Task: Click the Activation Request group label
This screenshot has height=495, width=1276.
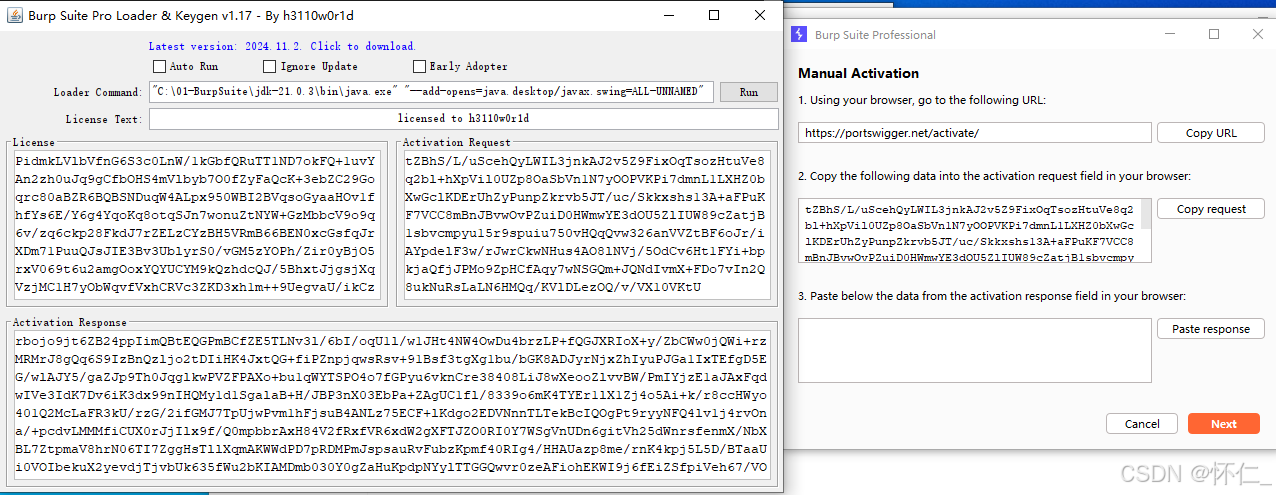Action: [x=456, y=143]
